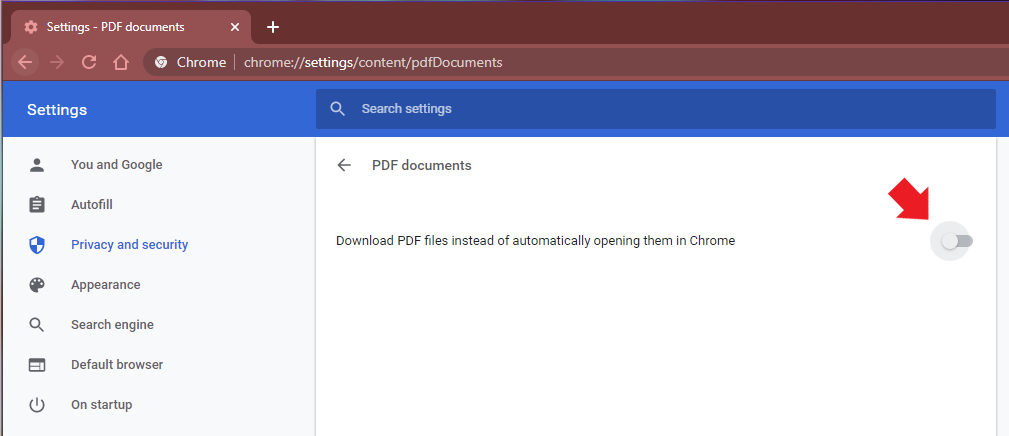
Task: Click the PDF documents page heading
Action: (421, 165)
